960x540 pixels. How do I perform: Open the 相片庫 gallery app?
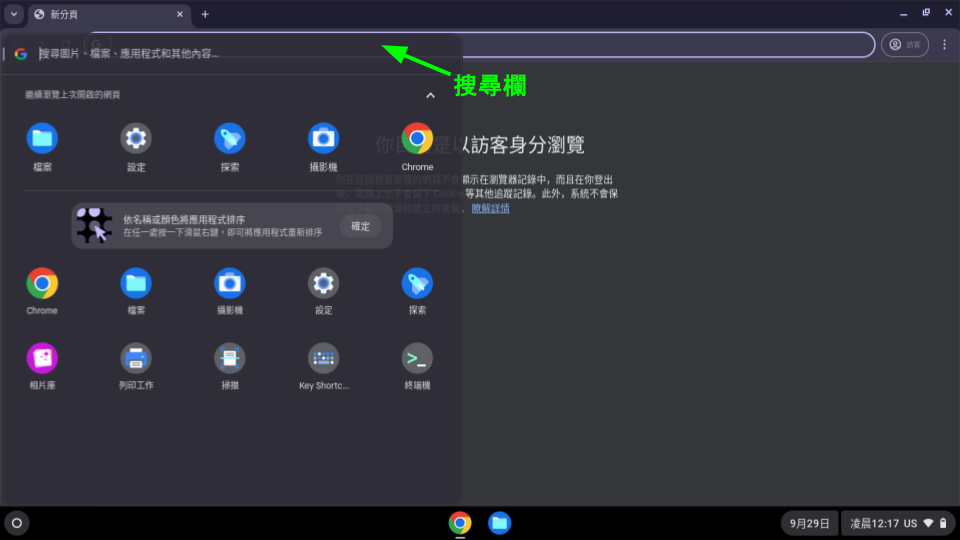pos(42,358)
